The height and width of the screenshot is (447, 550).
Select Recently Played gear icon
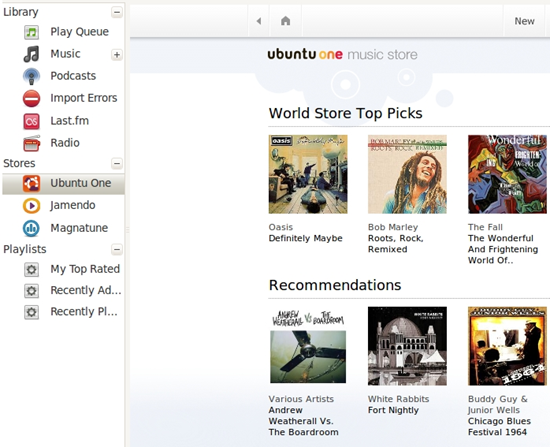[32, 312]
